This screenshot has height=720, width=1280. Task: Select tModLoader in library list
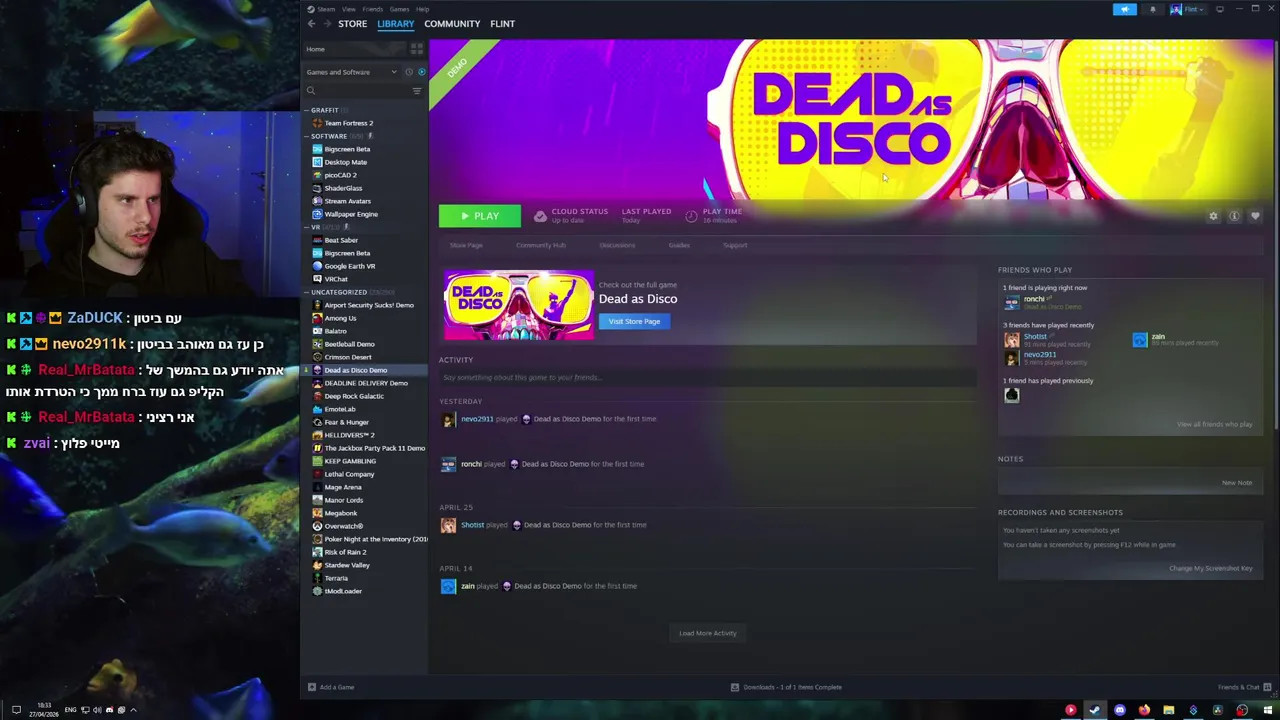pyautogui.click(x=343, y=591)
